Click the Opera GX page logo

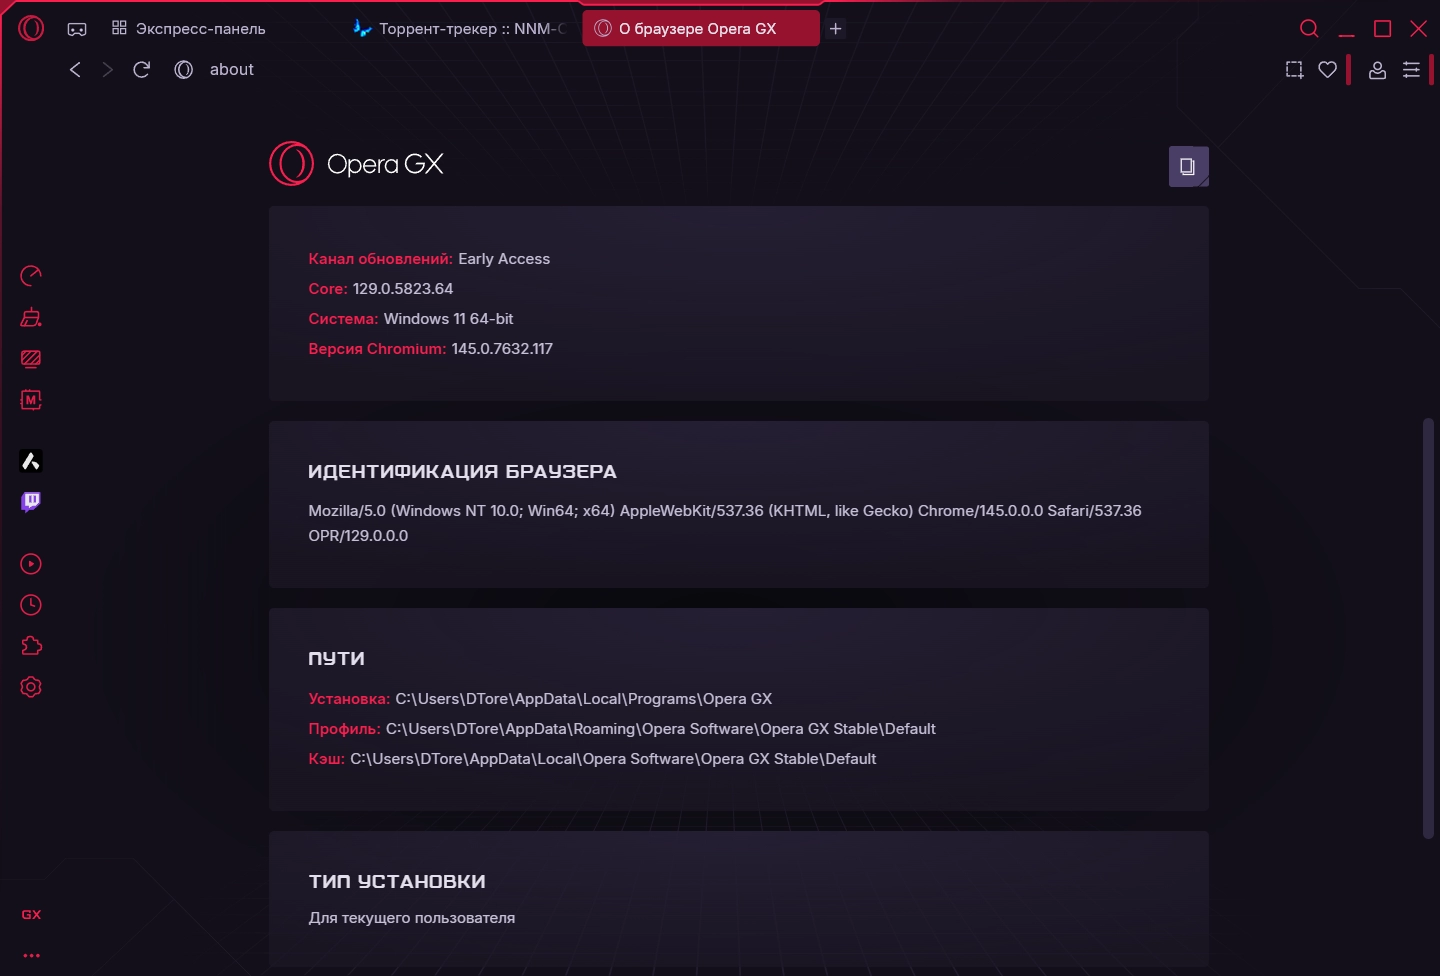[356, 164]
